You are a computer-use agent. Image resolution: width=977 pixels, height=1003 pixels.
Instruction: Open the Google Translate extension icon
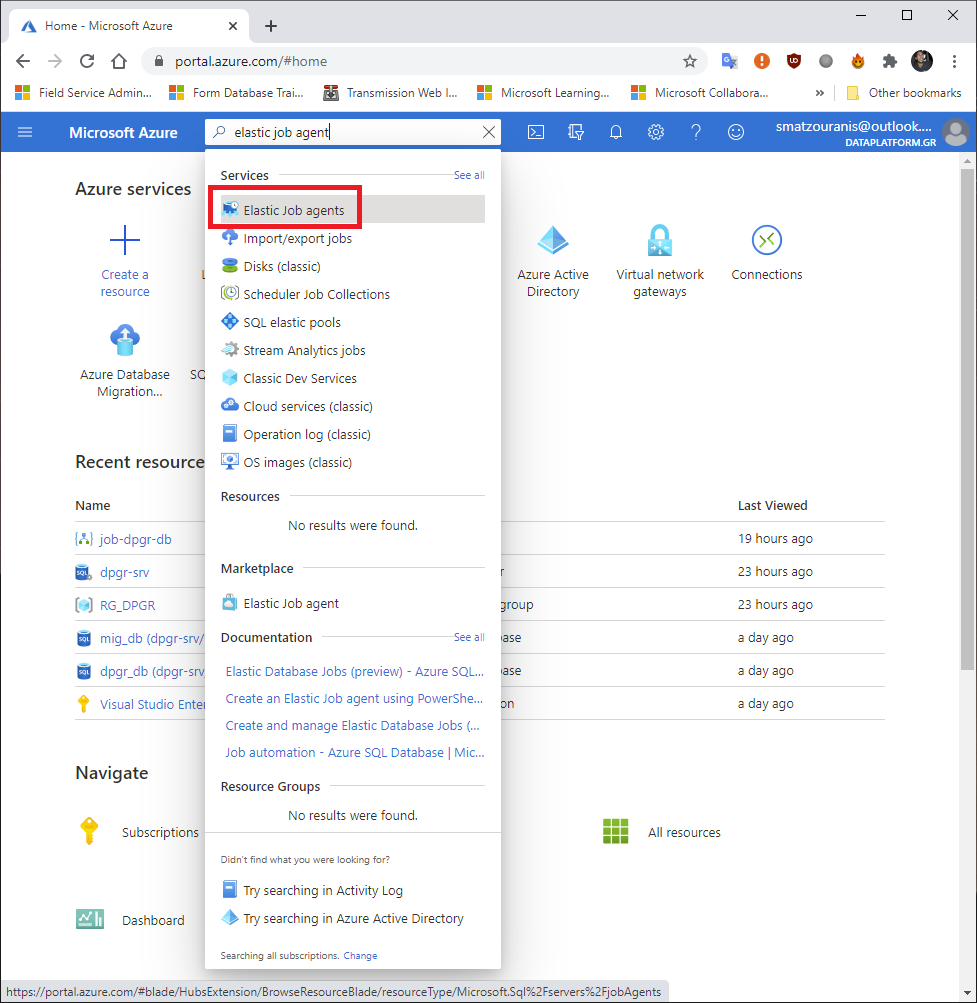(729, 61)
